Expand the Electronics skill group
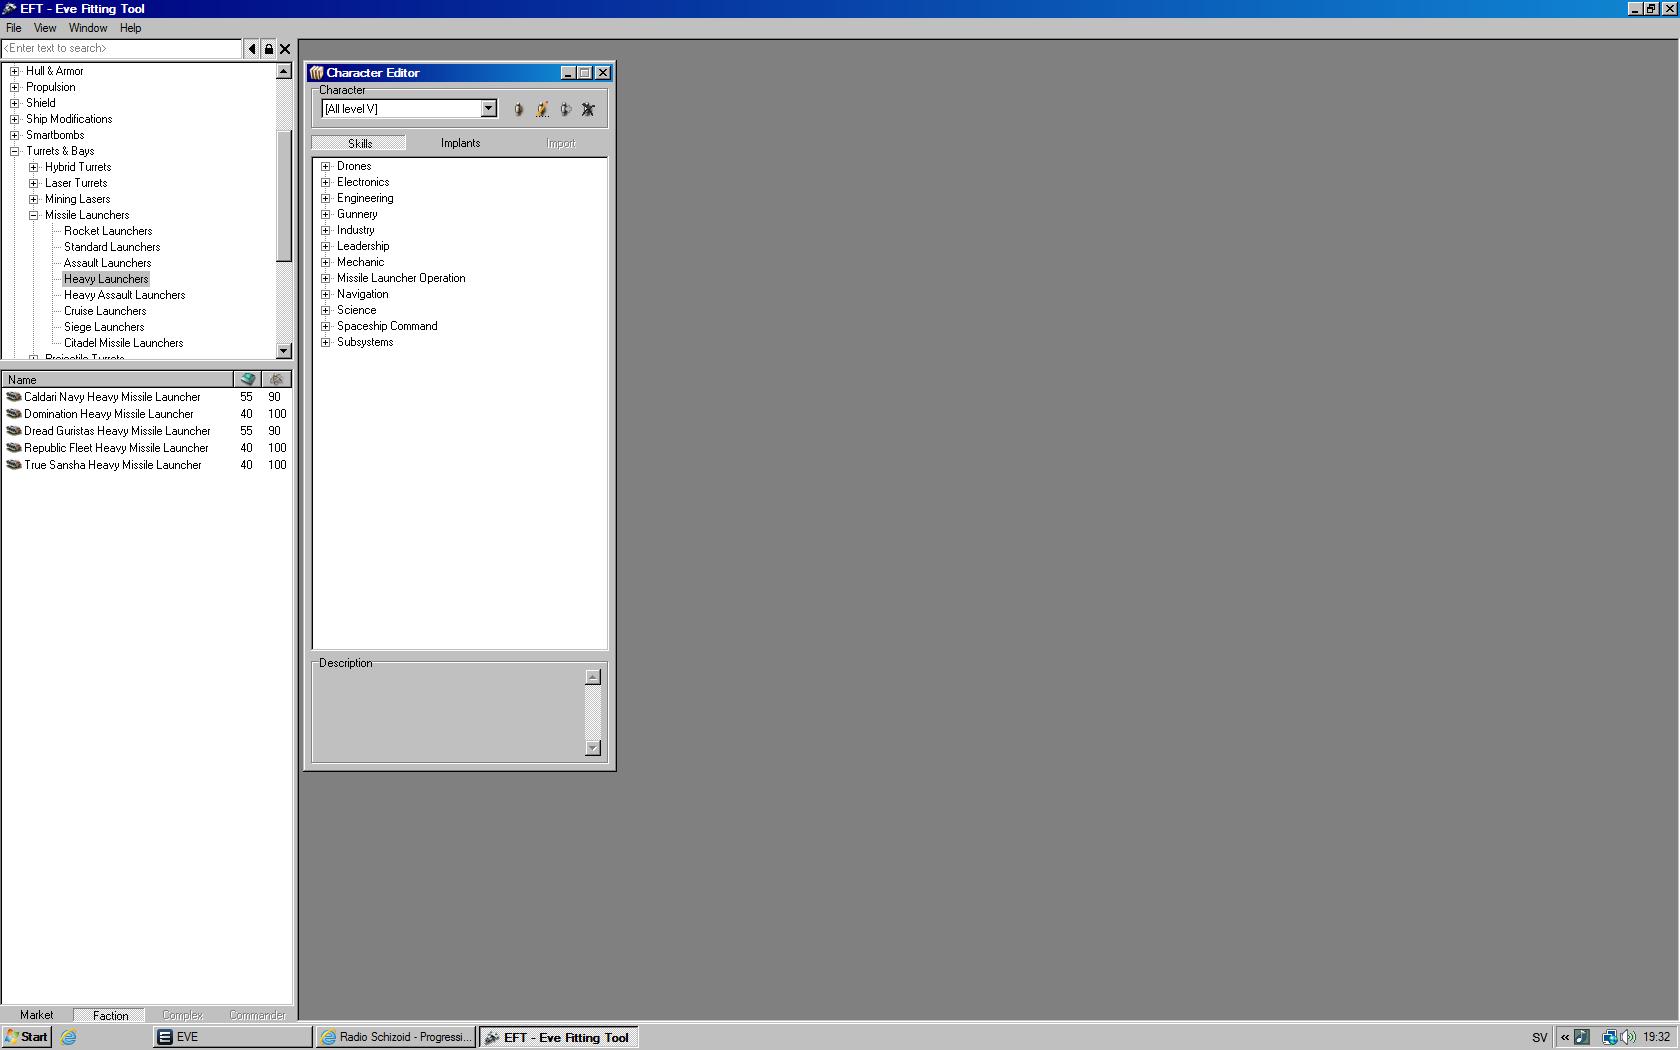 [x=325, y=182]
